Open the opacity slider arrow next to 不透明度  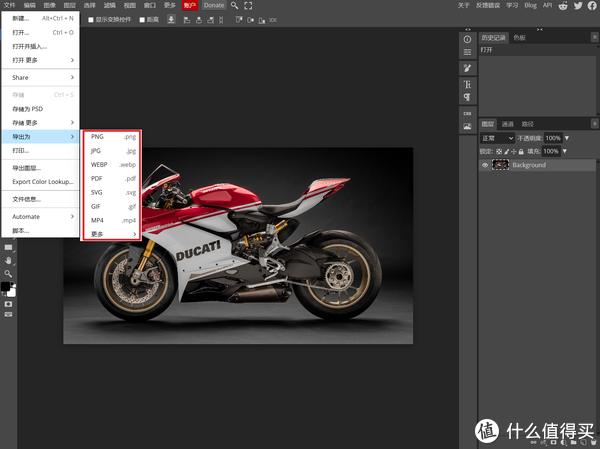[x=567, y=138]
